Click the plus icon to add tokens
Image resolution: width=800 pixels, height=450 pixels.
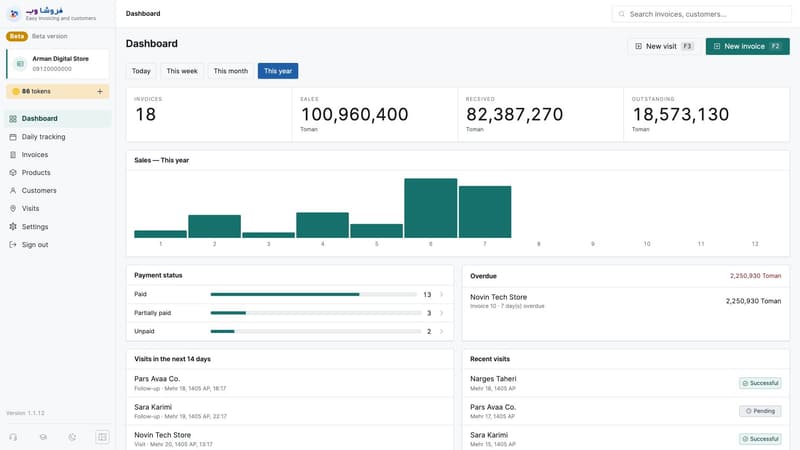click(x=100, y=91)
